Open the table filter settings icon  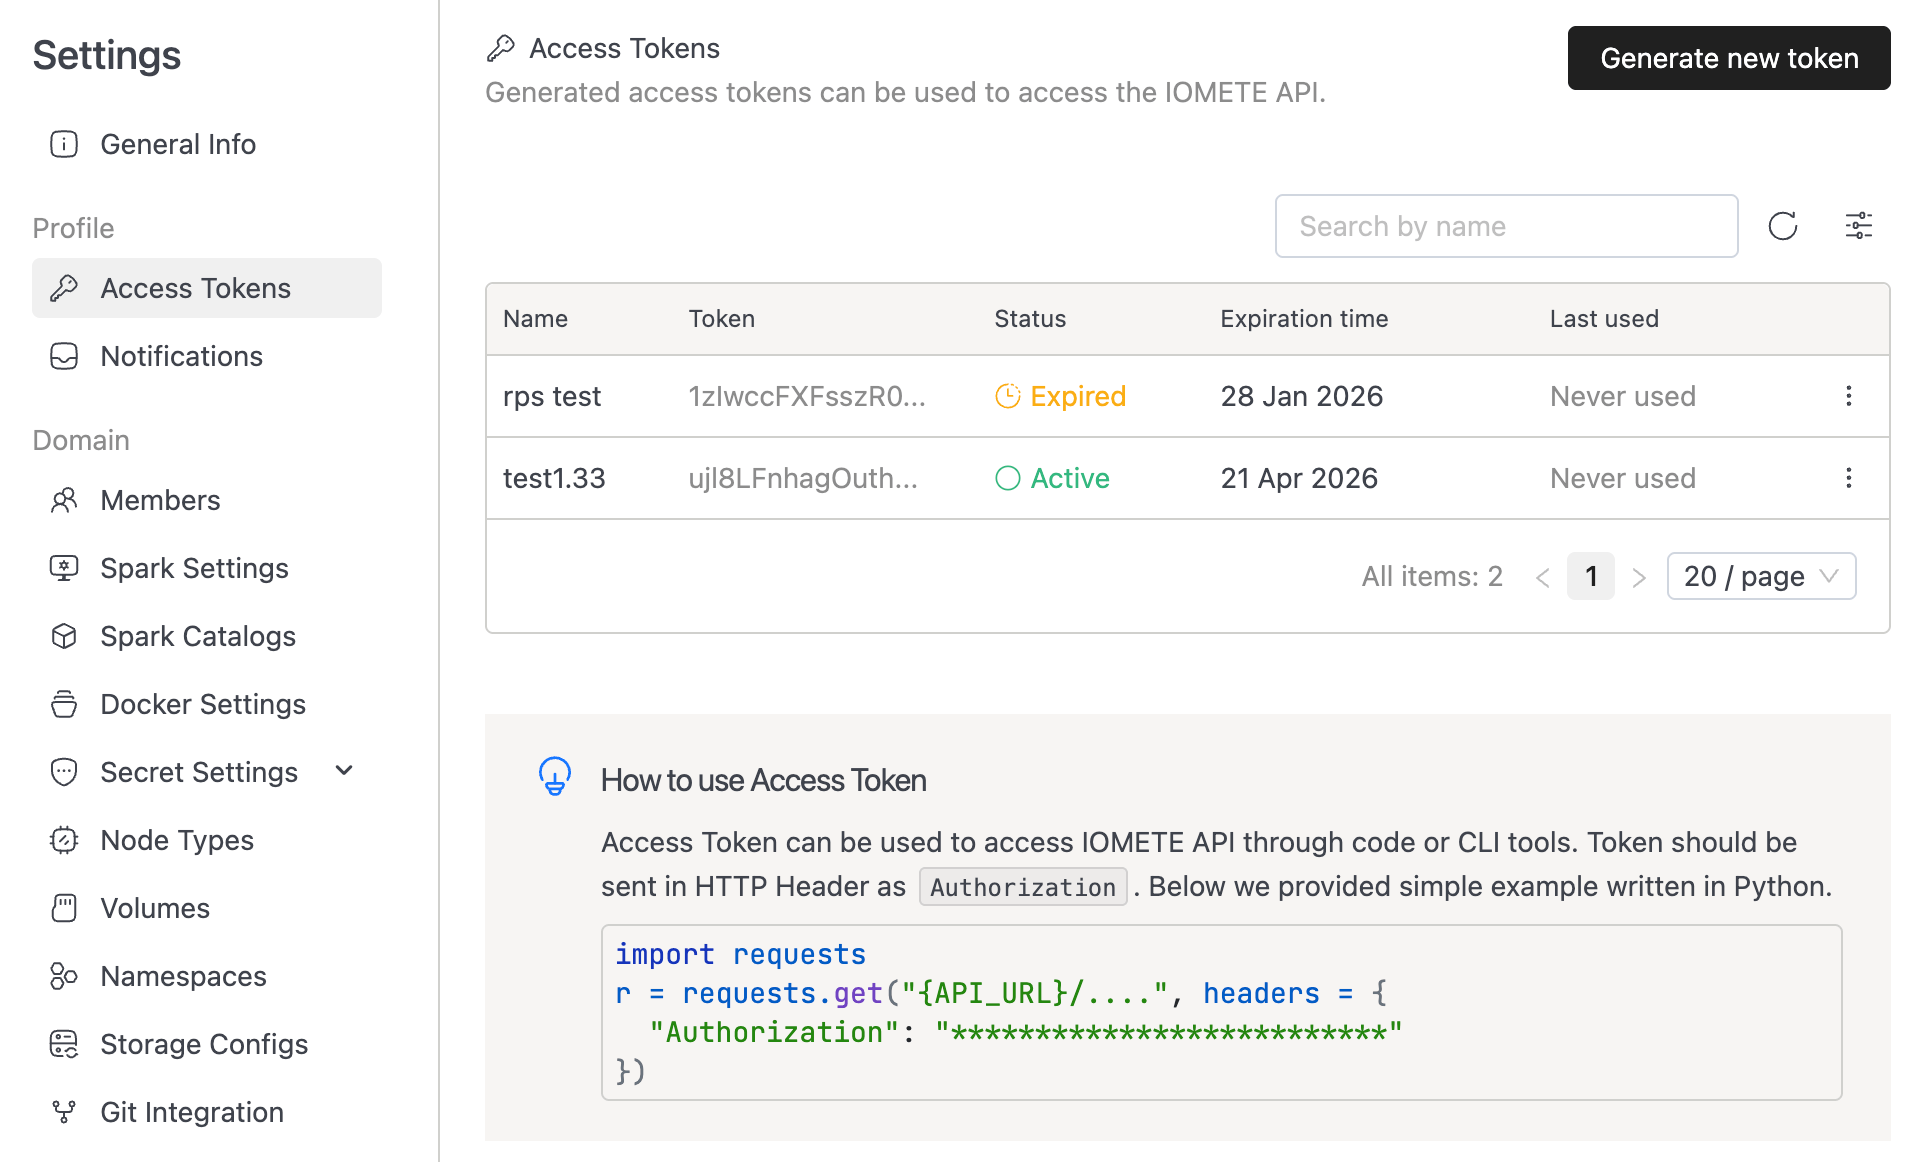click(1858, 226)
